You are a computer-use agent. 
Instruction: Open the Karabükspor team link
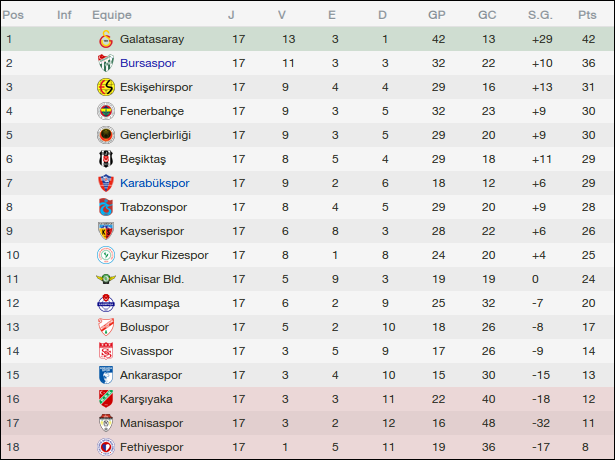[154, 183]
